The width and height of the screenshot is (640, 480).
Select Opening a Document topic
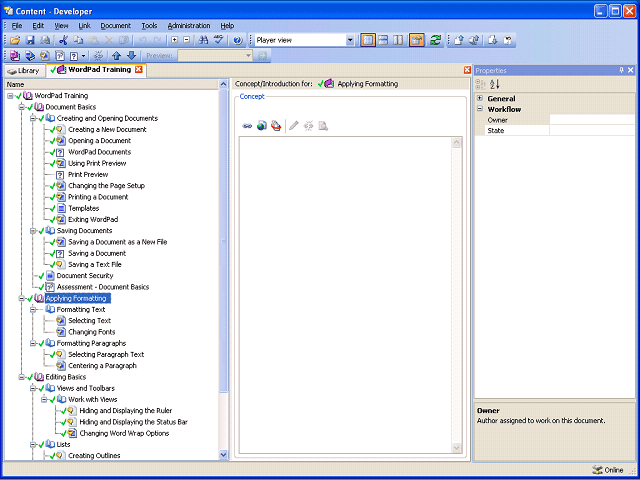[x=99, y=141]
